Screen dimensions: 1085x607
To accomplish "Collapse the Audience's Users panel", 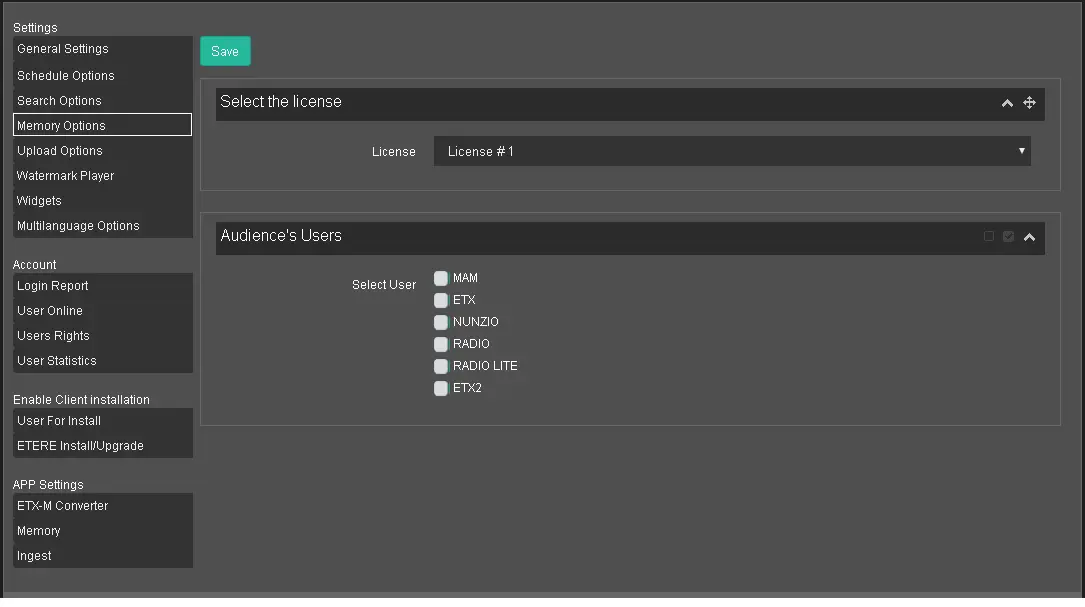I will [x=1029, y=237].
